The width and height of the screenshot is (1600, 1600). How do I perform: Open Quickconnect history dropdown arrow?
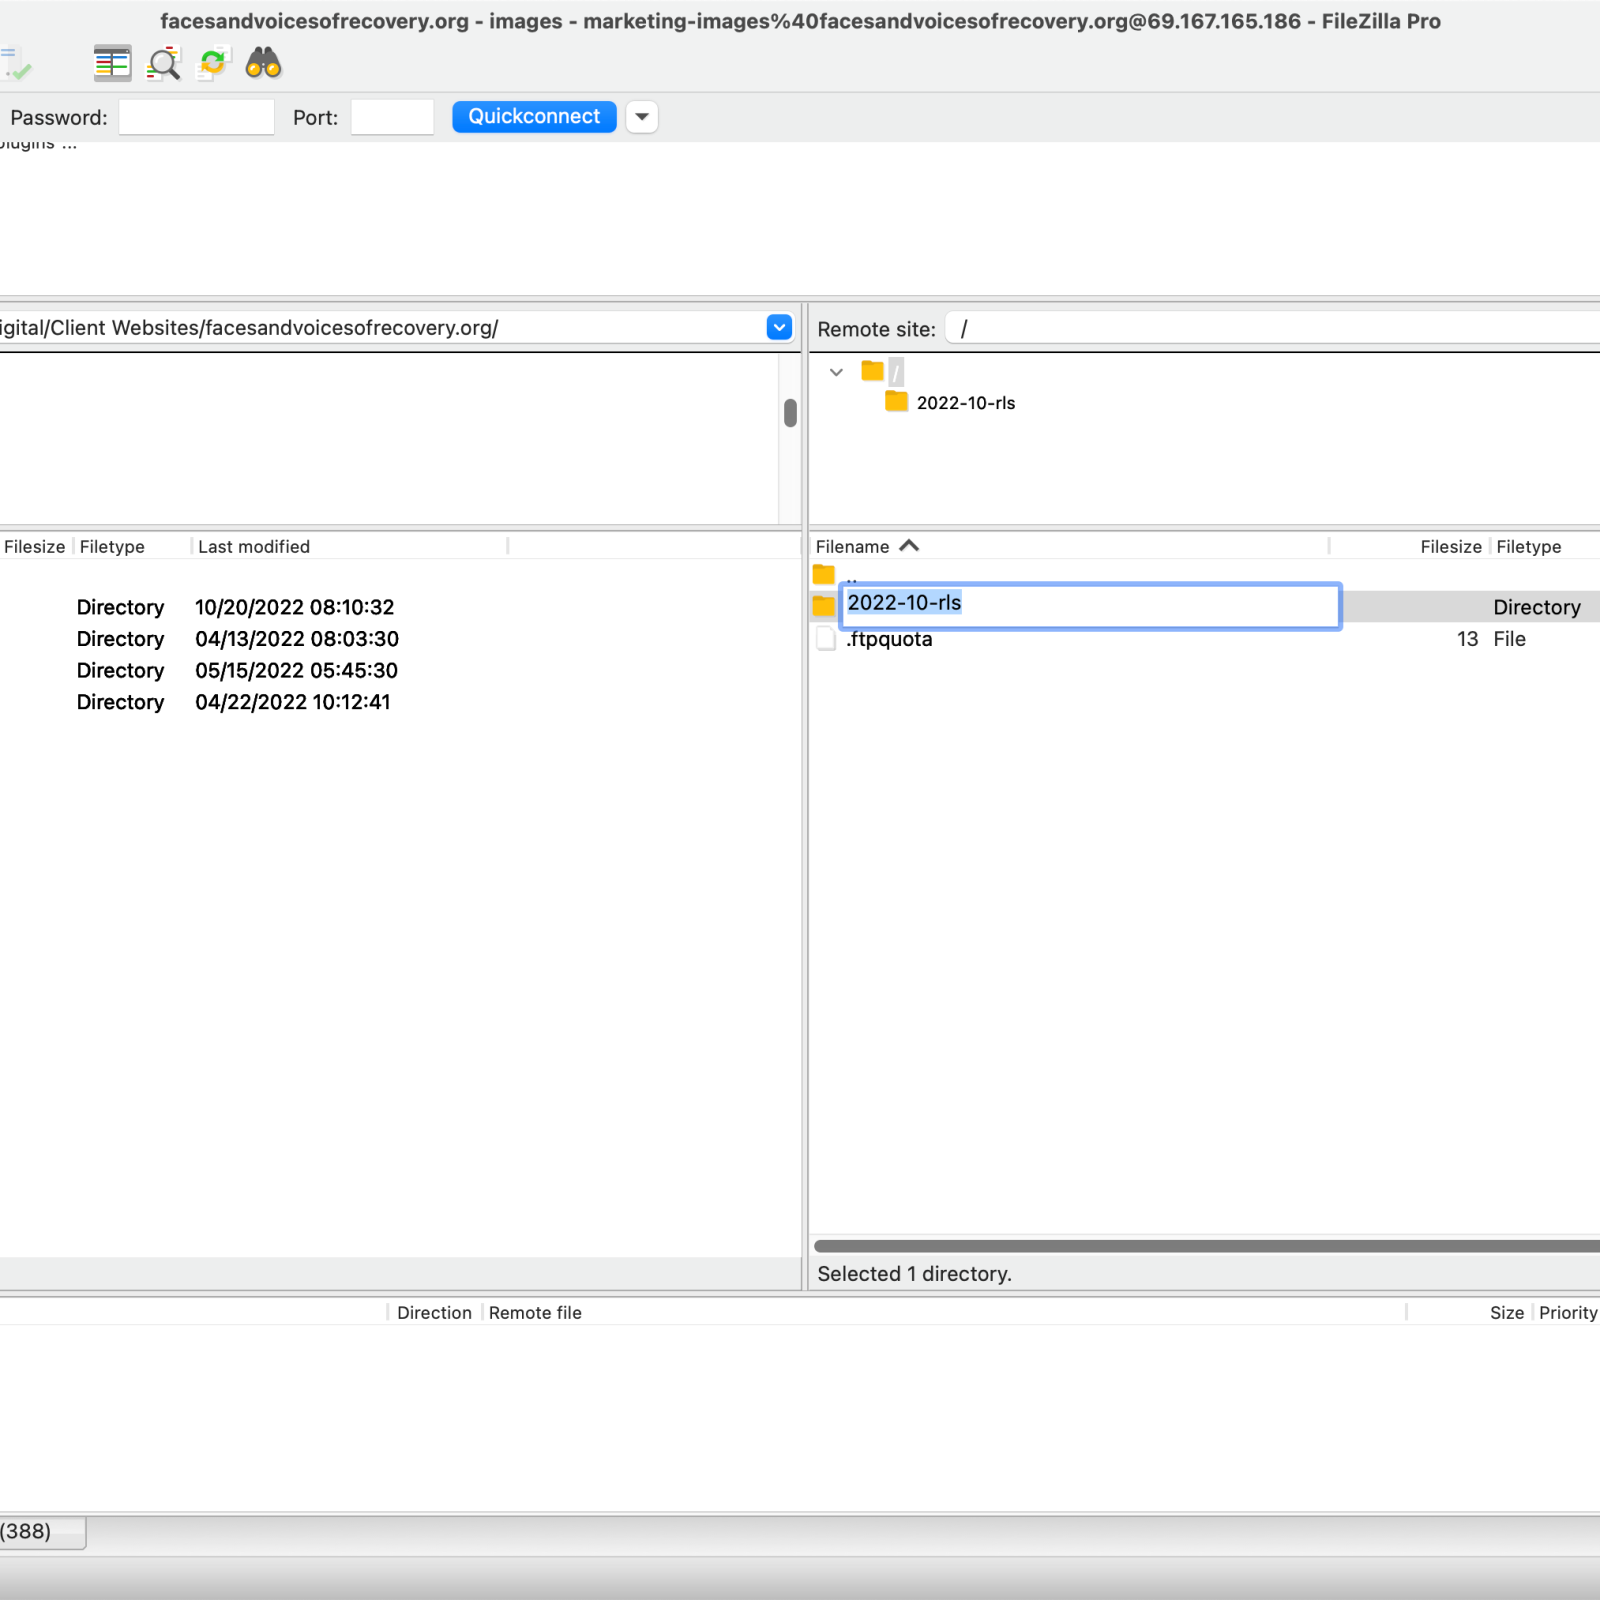click(642, 117)
